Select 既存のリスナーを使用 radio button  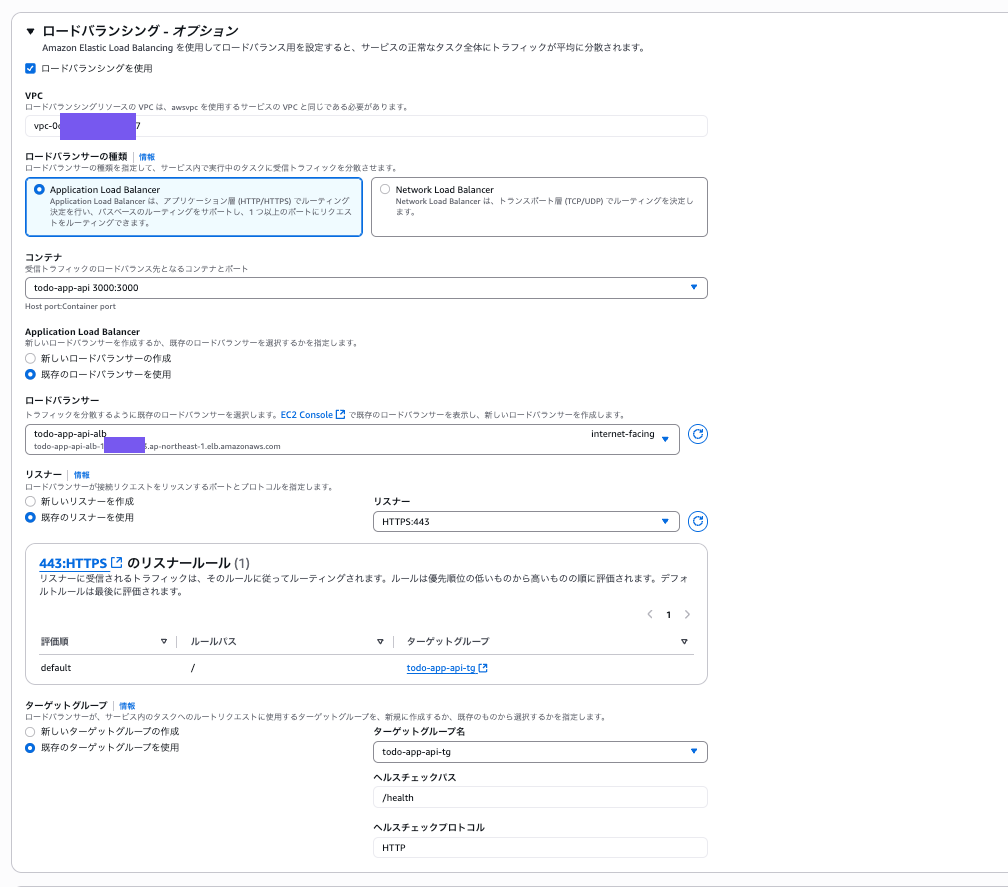point(30,517)
